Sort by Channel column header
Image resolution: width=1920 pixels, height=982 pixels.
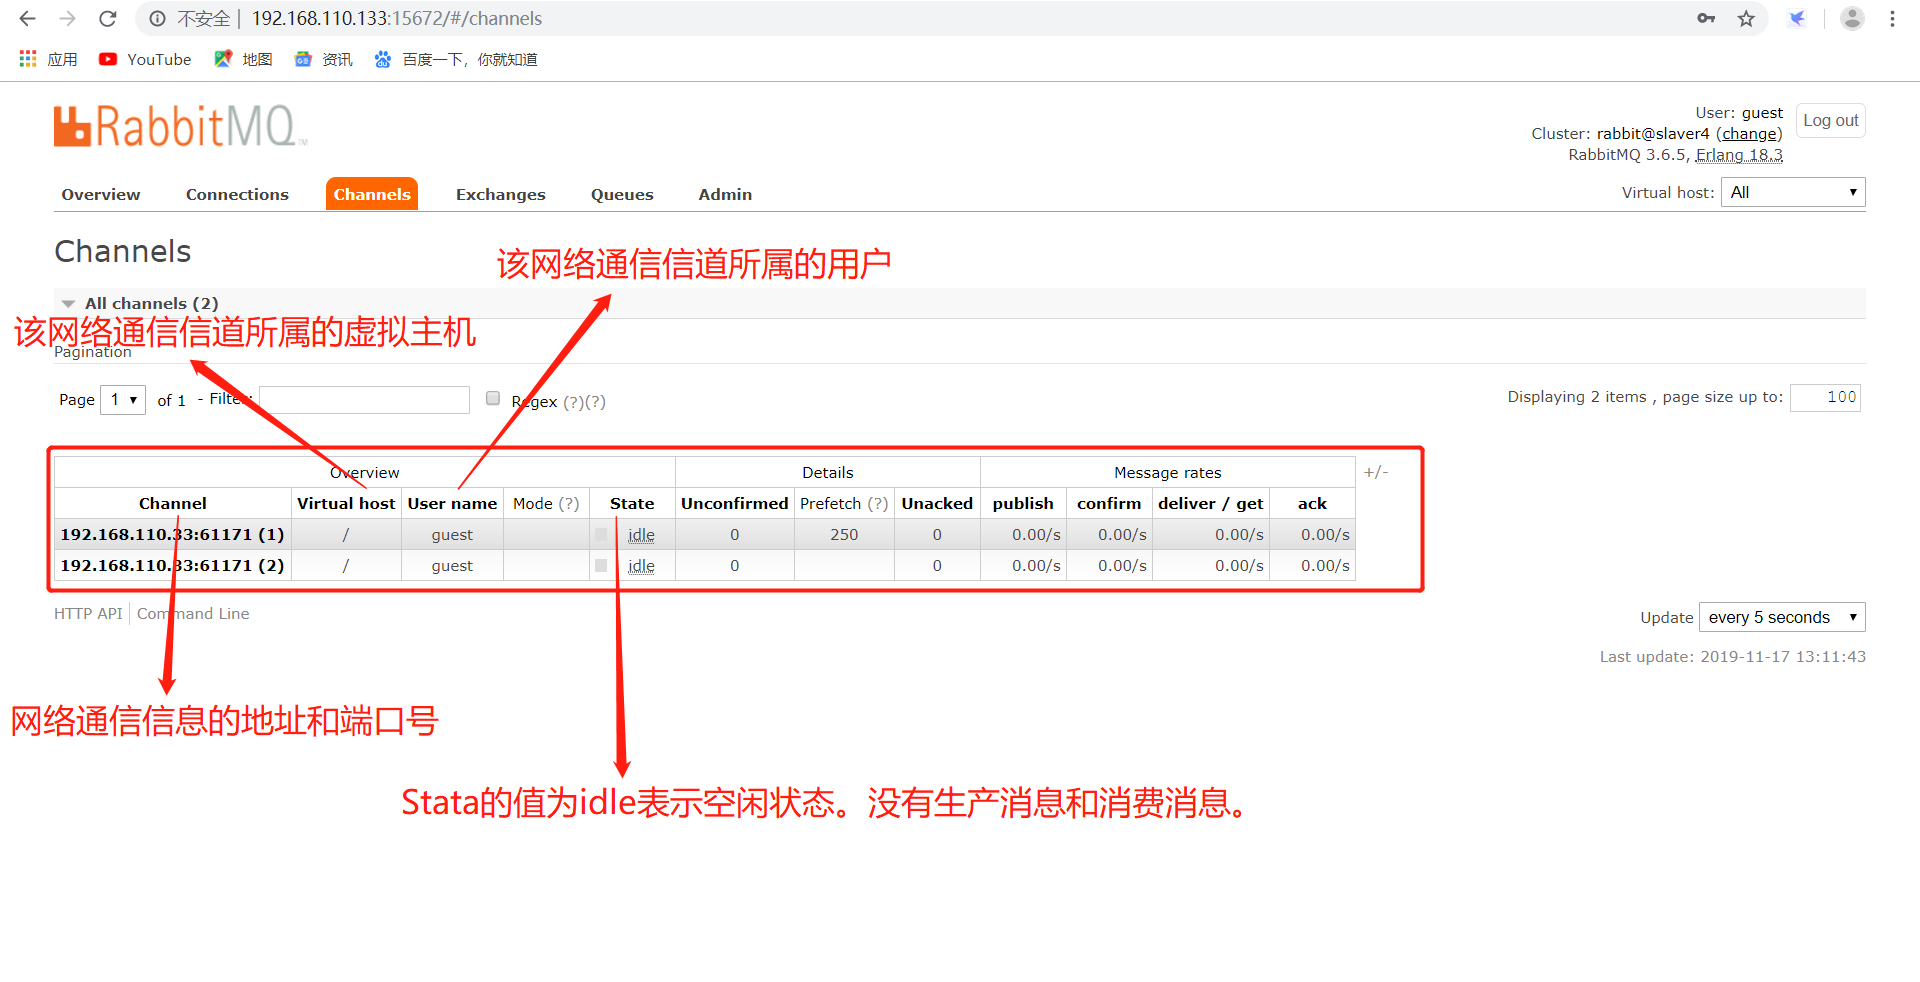coord(173,503)
